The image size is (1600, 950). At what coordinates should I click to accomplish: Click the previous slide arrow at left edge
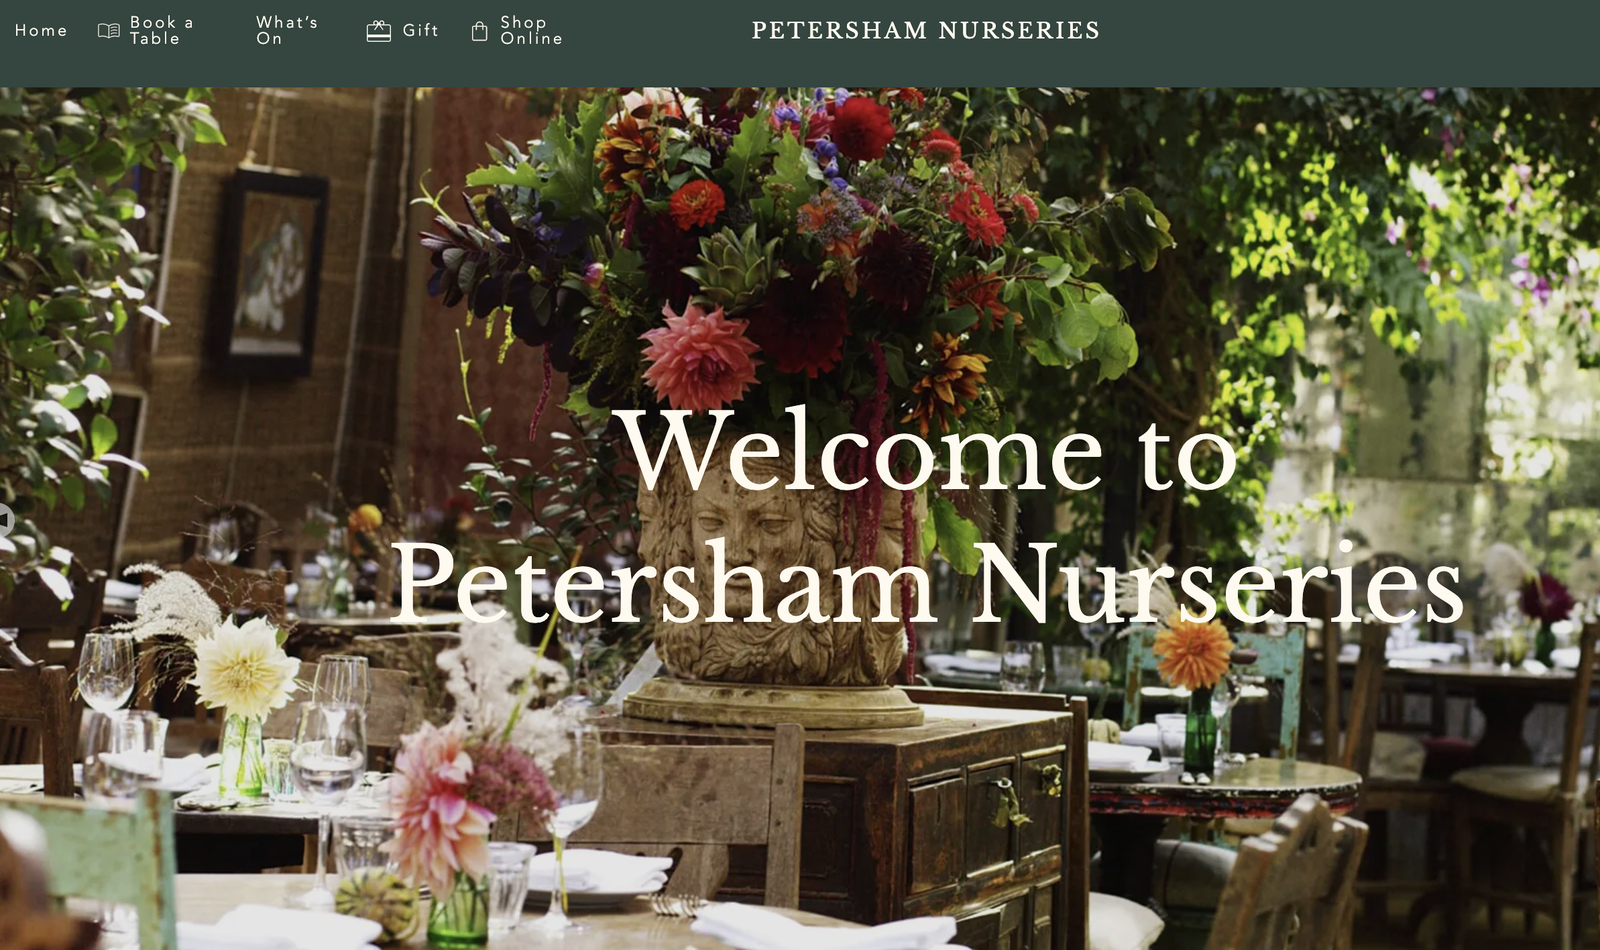(x=5, y=520)
